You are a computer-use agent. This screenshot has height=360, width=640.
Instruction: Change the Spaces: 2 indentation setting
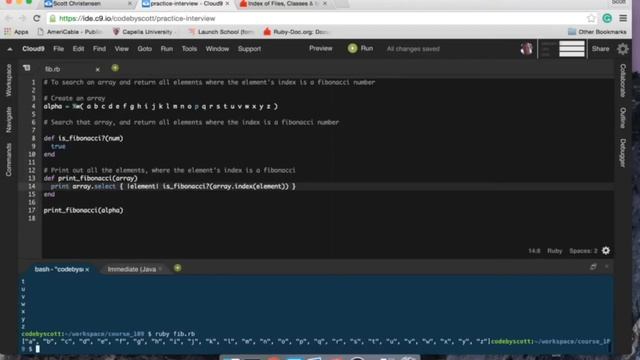pyautogui.click(x=583, y=251)
